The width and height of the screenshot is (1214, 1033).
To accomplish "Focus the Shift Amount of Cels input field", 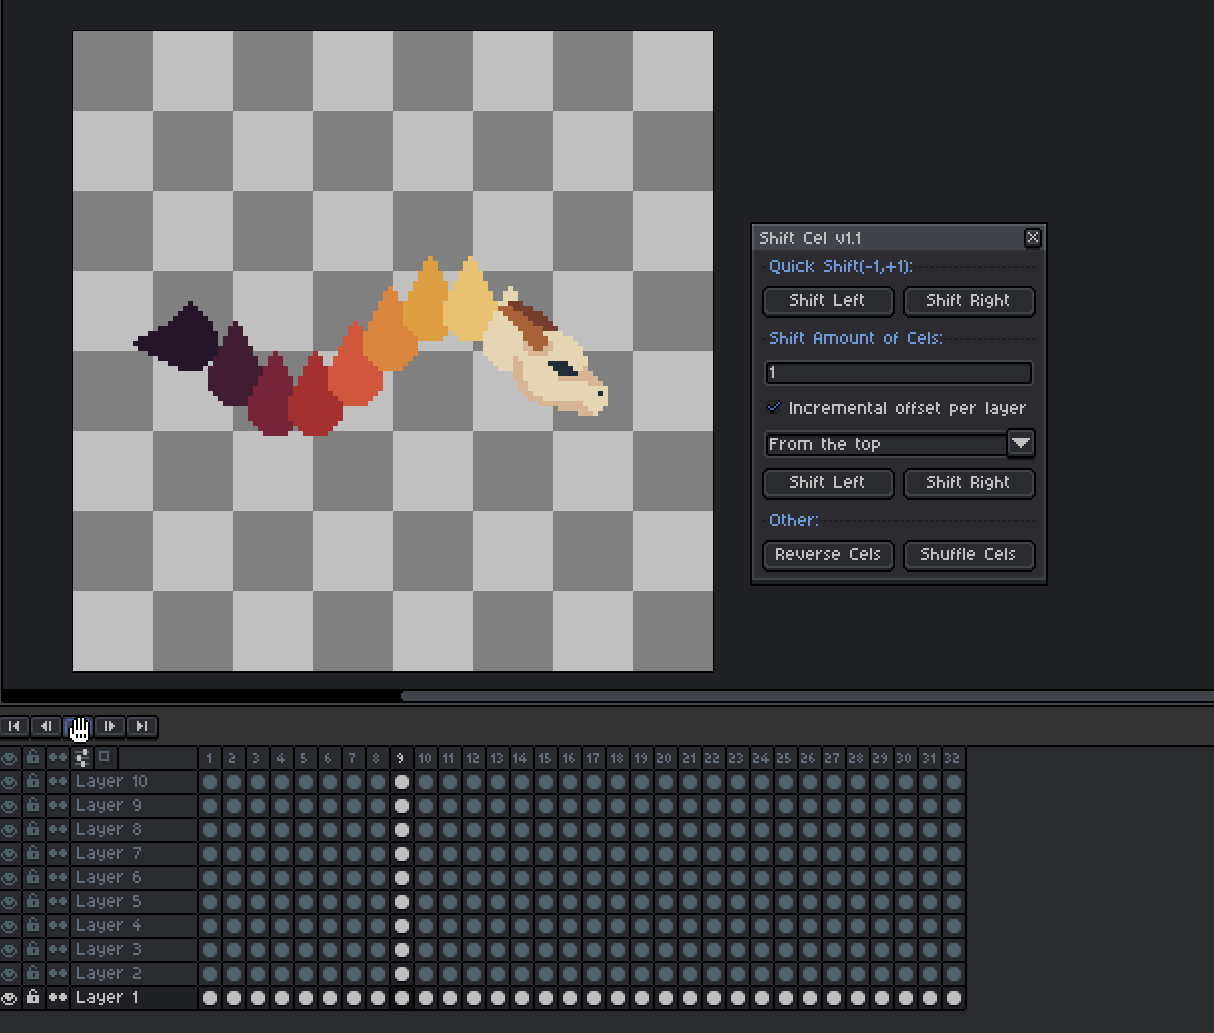I will point(899,373).
